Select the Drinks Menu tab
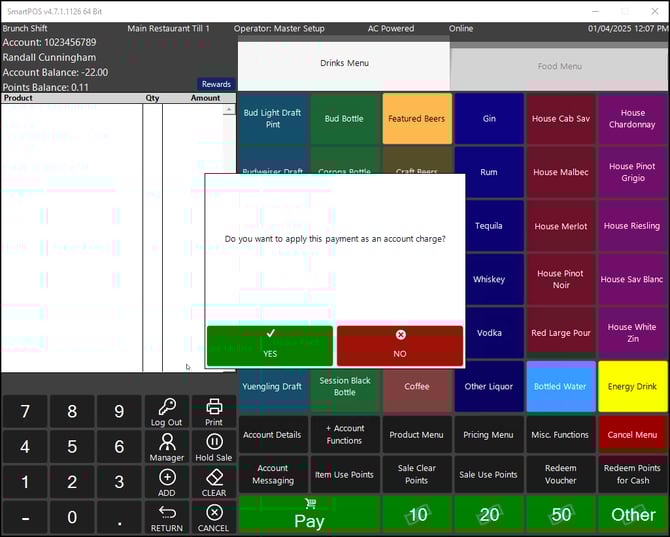 pos(344,64)
